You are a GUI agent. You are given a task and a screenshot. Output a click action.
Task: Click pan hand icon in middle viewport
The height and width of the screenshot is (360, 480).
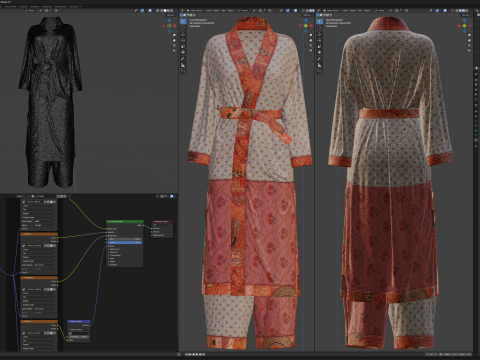tap(310, 40)
